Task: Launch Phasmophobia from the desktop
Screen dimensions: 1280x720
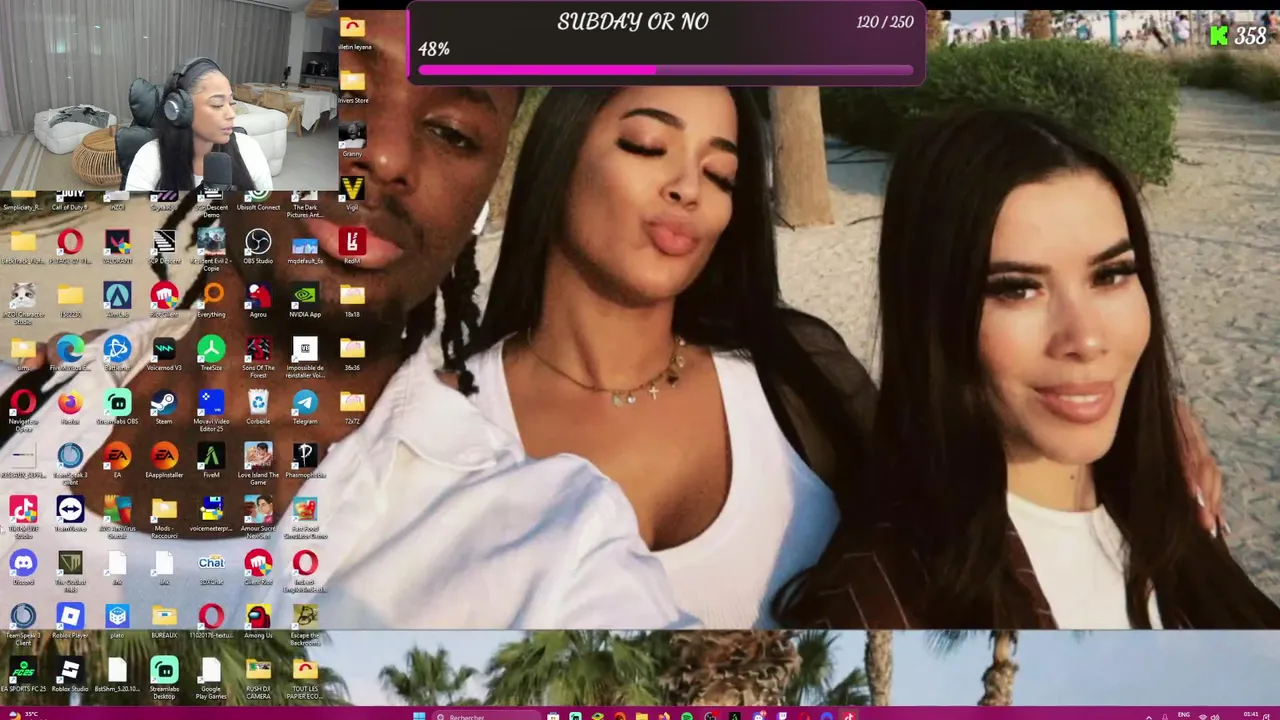Action: tap(305, 461)
